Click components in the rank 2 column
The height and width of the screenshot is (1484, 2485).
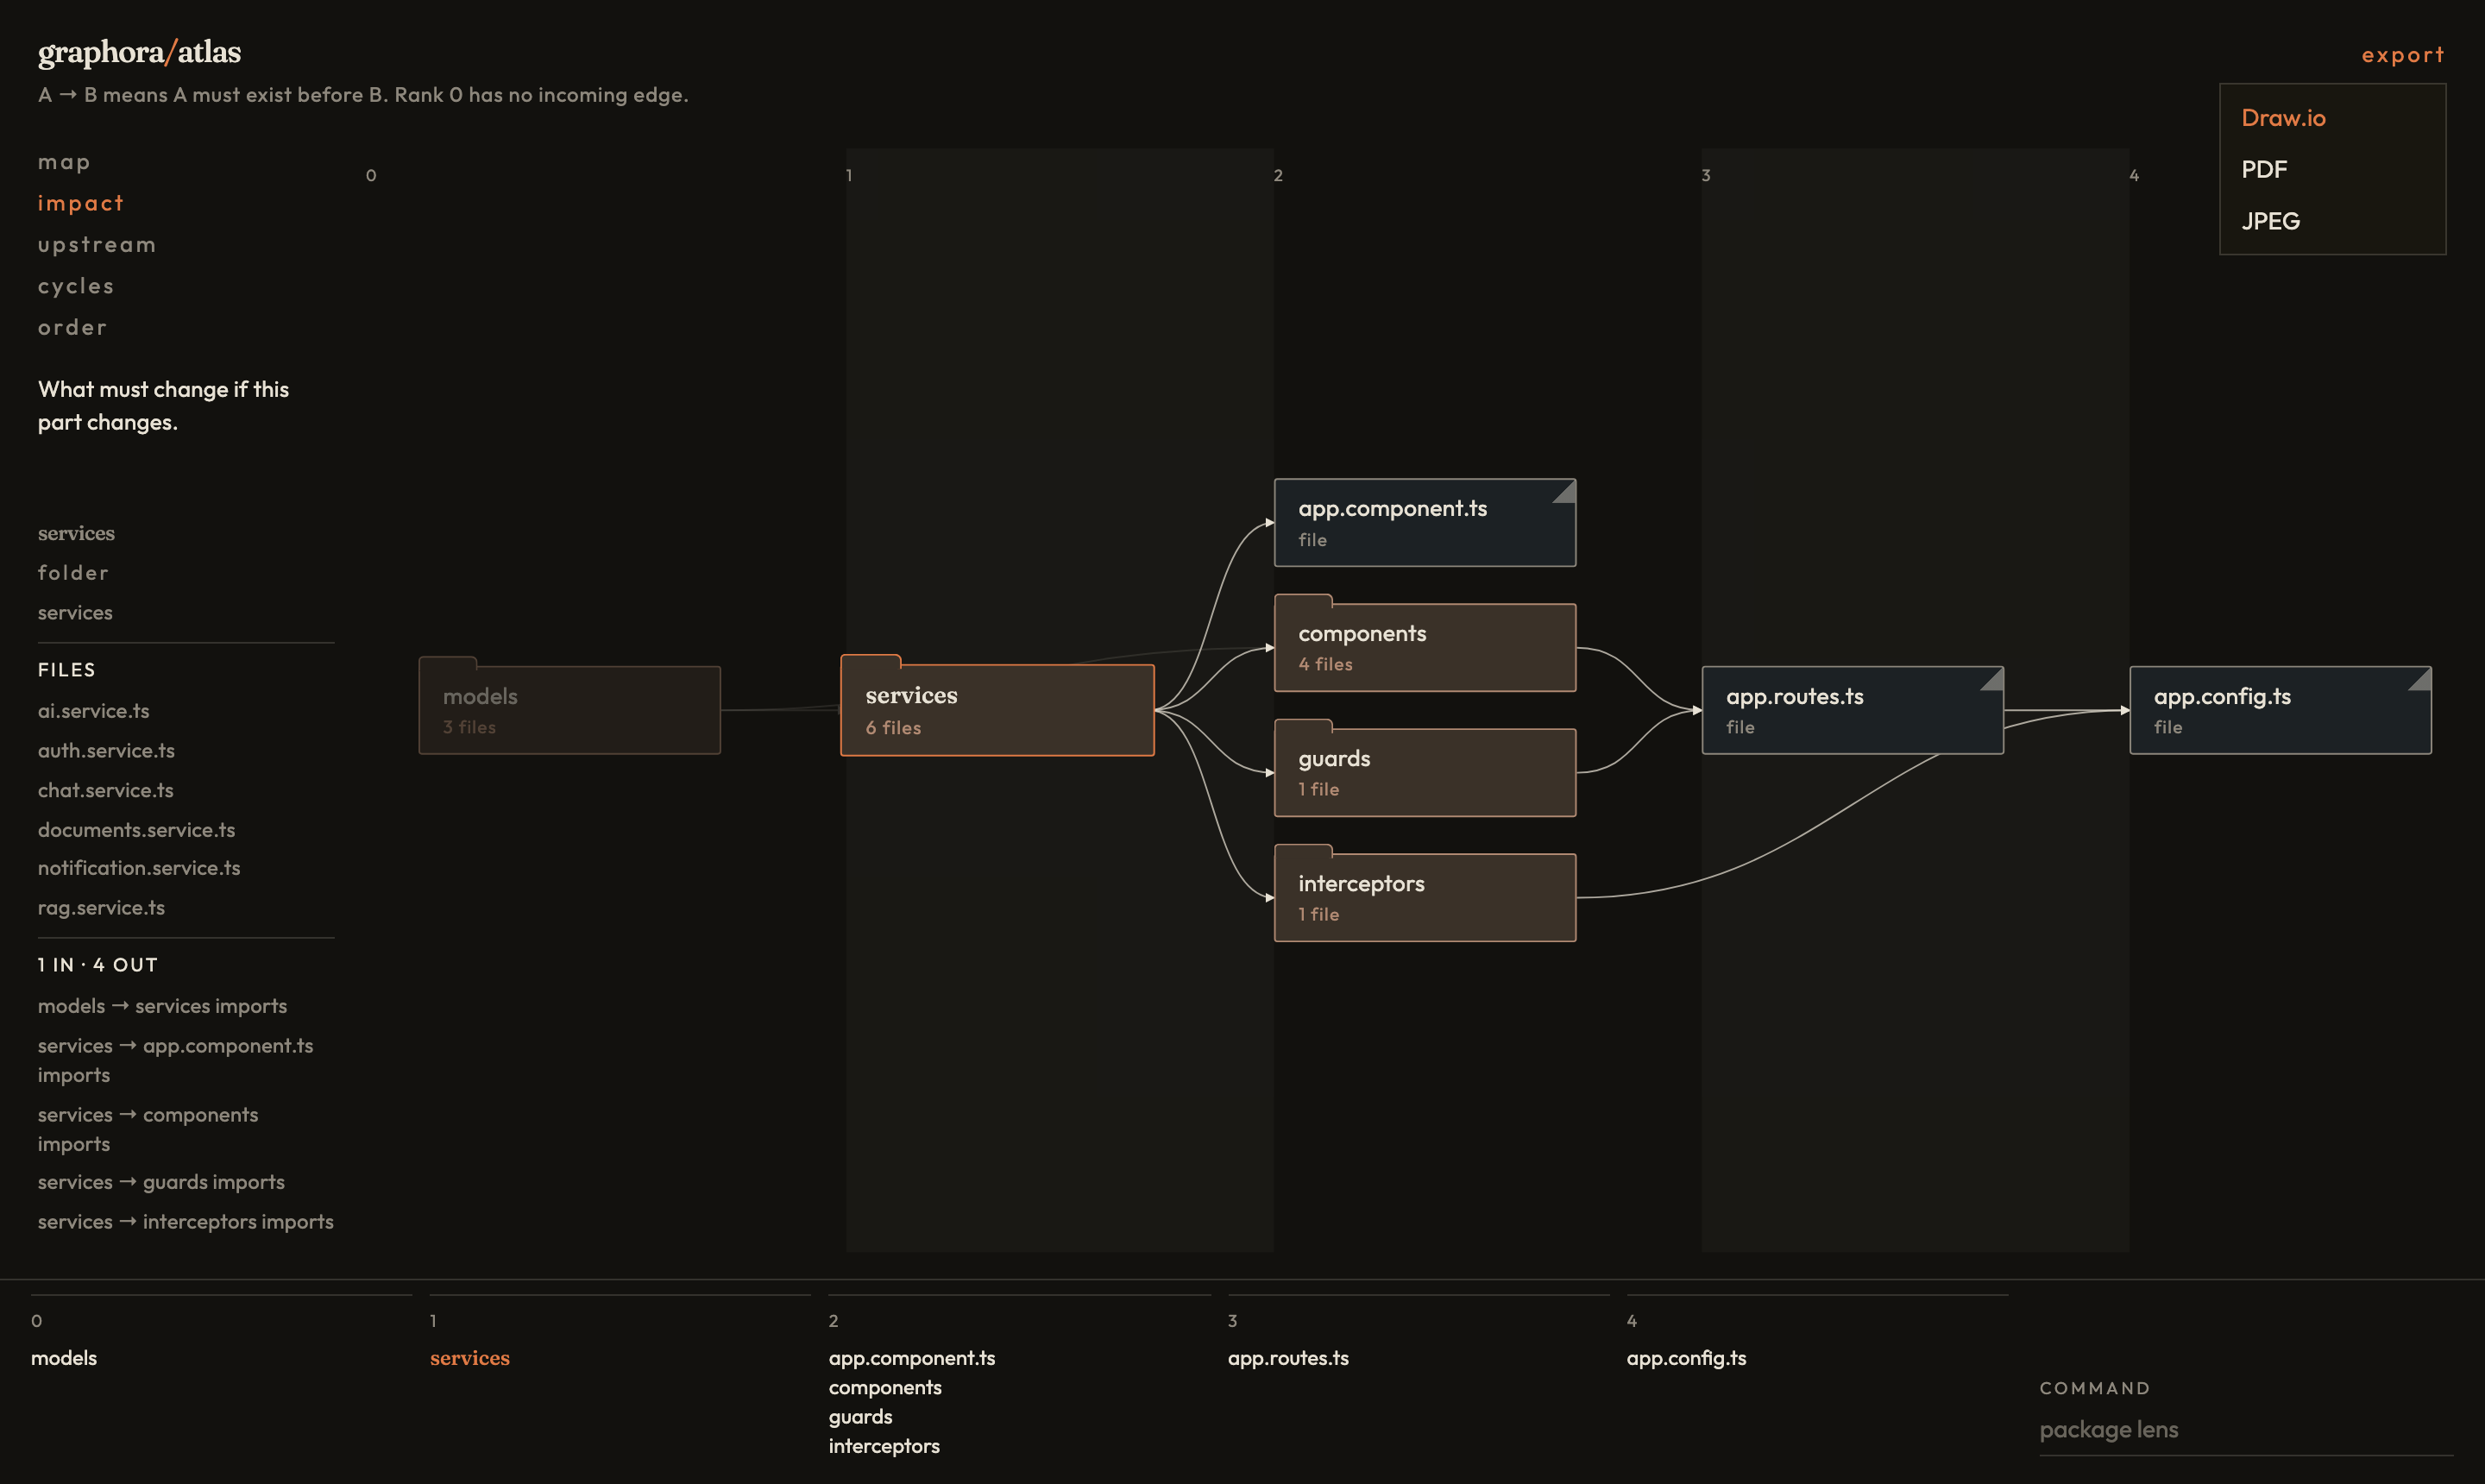885,1387
